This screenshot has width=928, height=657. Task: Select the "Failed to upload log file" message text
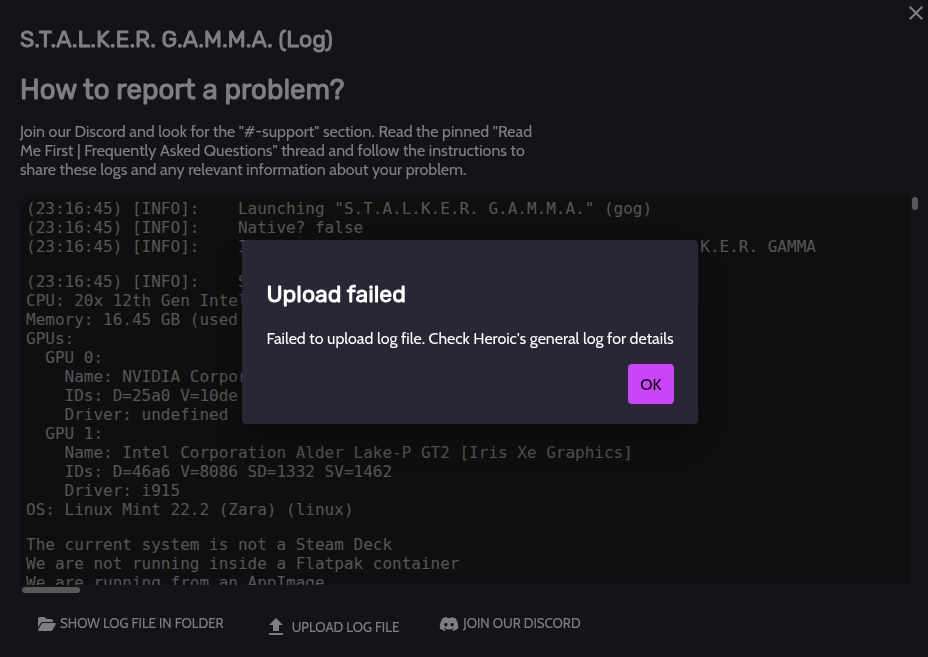pyautogui.click(x=470, y=339)
